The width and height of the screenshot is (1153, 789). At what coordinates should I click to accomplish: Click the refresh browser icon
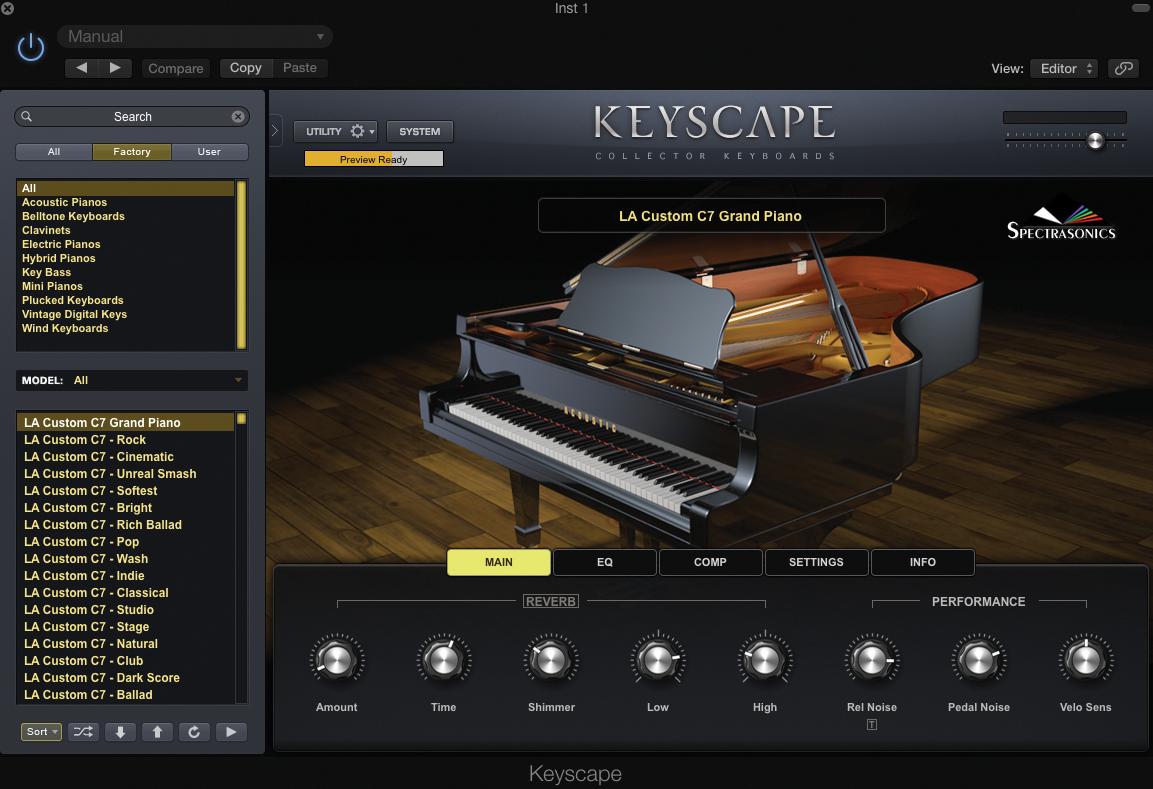[x=194, y=732]
